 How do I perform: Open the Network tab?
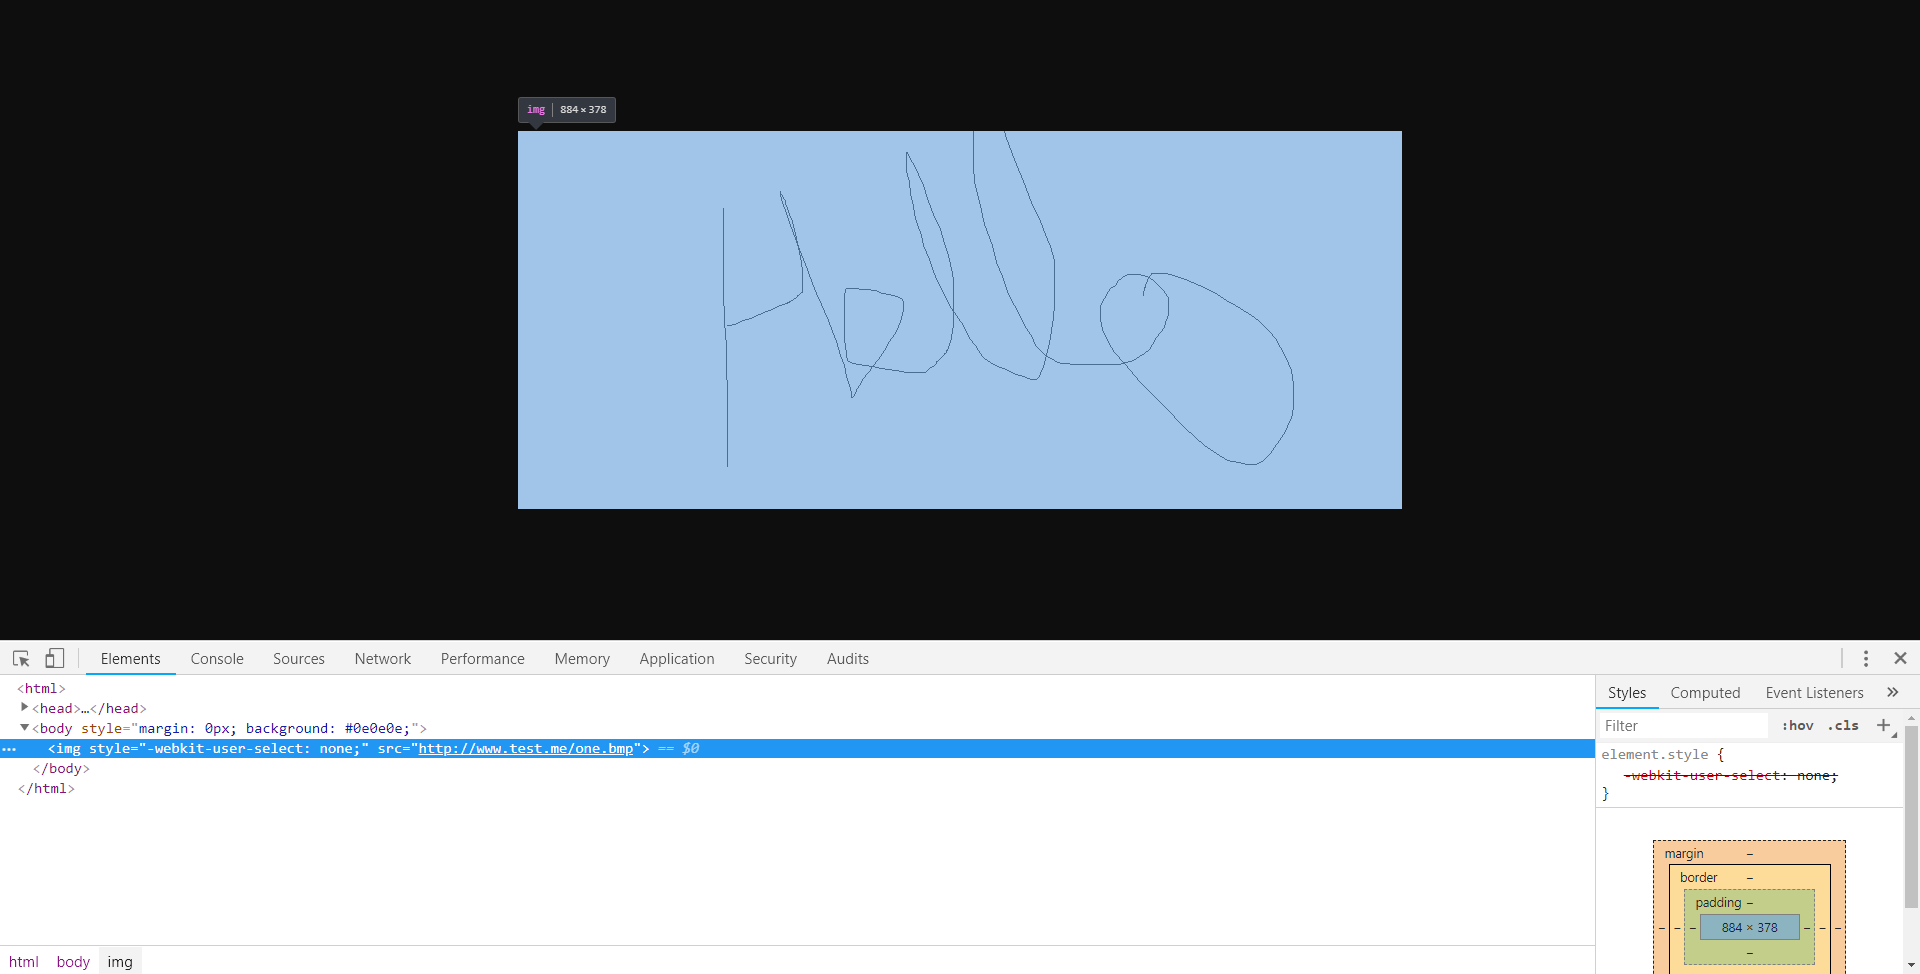coord(382,659)
